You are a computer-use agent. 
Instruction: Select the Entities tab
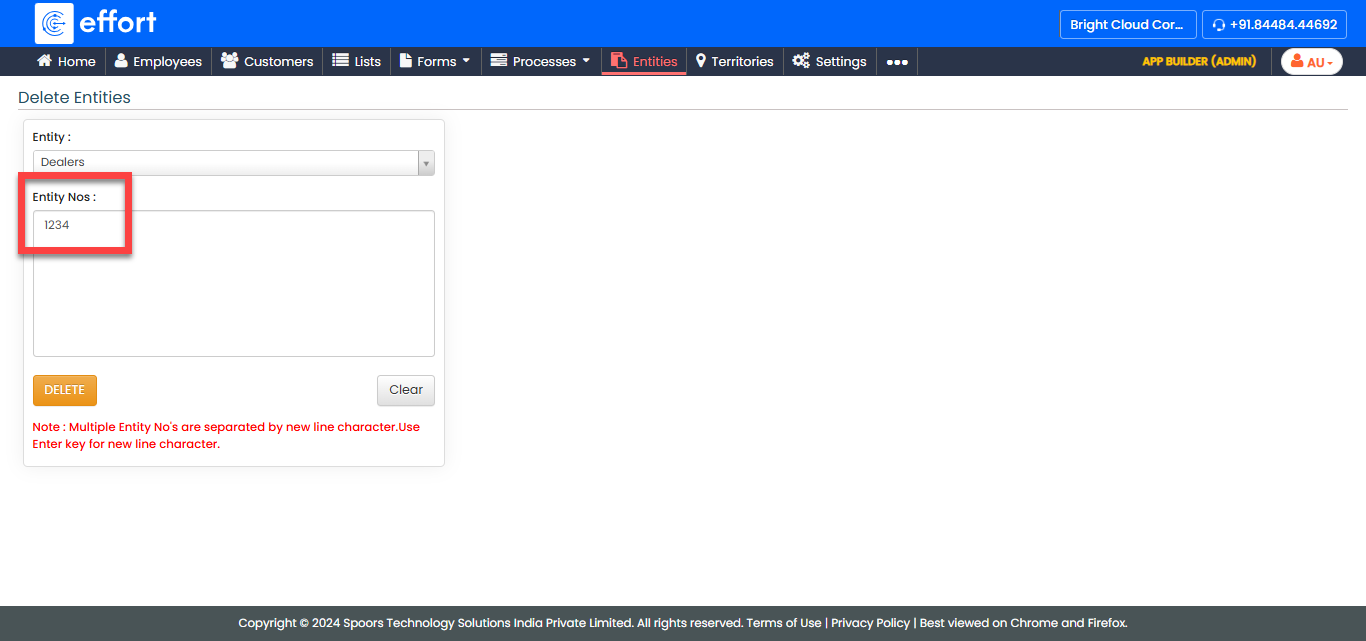coord(644,61)
